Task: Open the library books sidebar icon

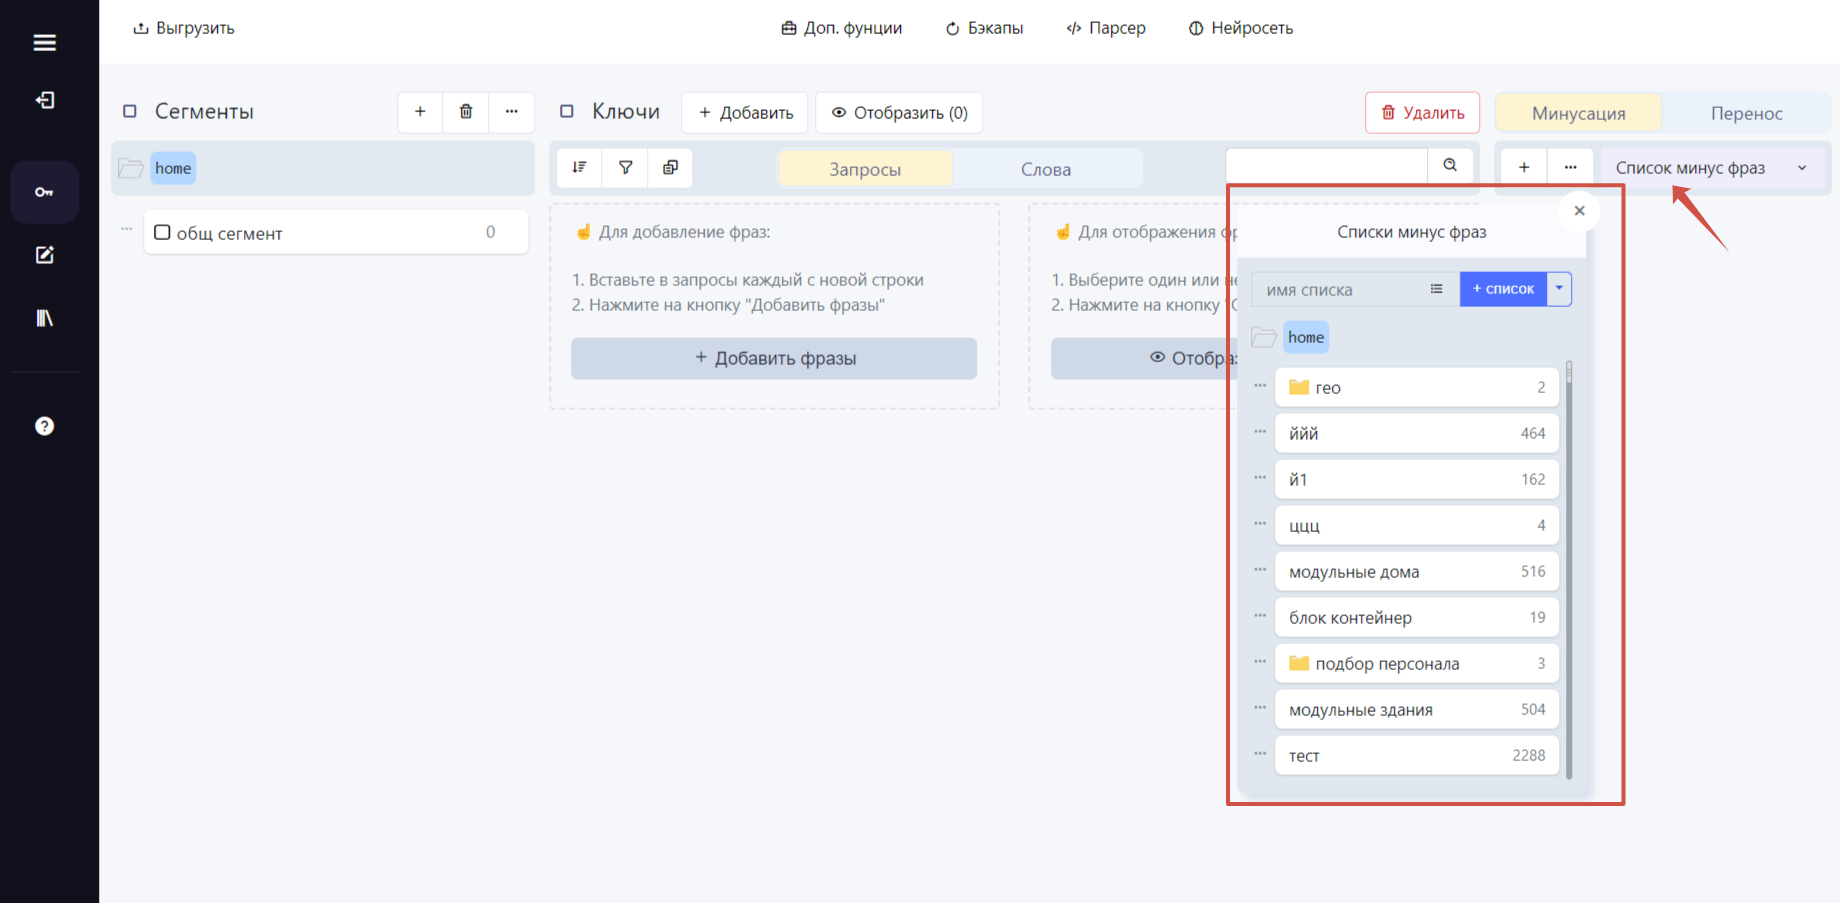Action: click(x=44, y=318)
